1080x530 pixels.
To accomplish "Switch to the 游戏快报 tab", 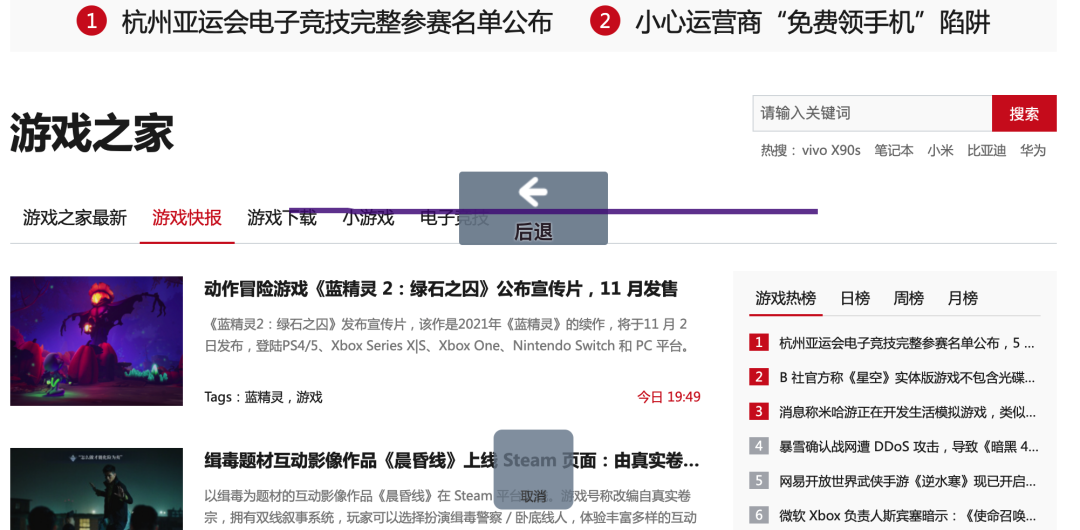I will (187, 218).
